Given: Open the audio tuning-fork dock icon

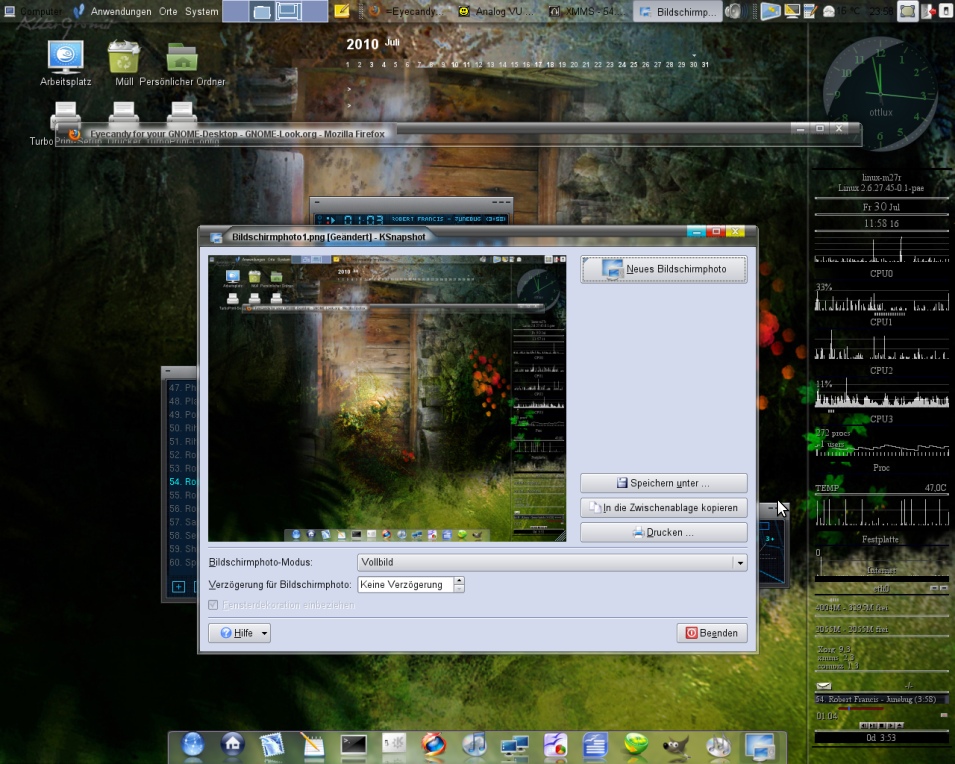Looking at the screenshot, I should (x=718, y=745).
